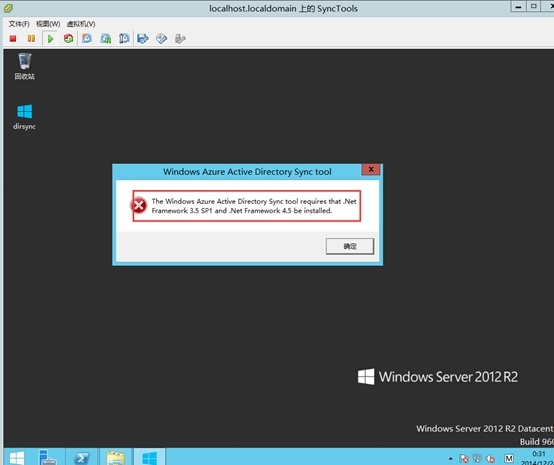
Task: Select the 回收站 recycle bin desktop icon
Action: coord(24,66)
